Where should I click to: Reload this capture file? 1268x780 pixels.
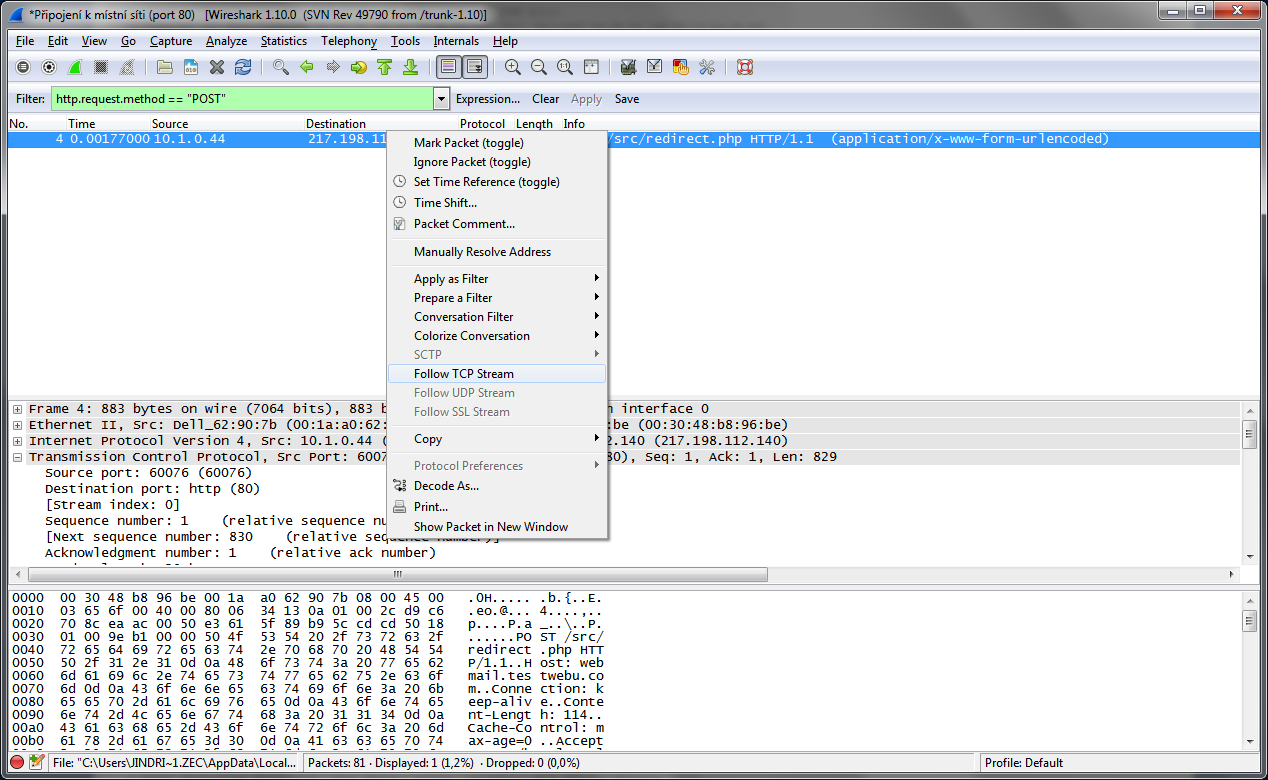click(x=243, y=67)
